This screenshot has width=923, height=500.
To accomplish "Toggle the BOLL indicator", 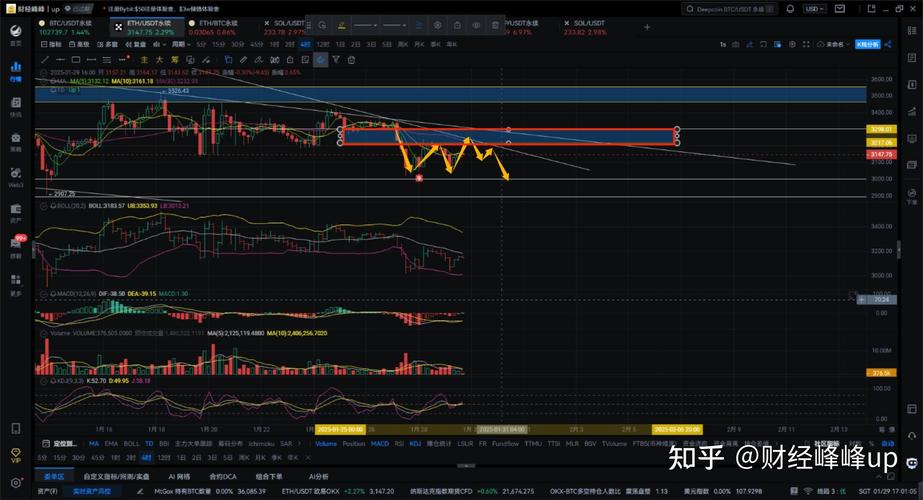I will [131, 443].
